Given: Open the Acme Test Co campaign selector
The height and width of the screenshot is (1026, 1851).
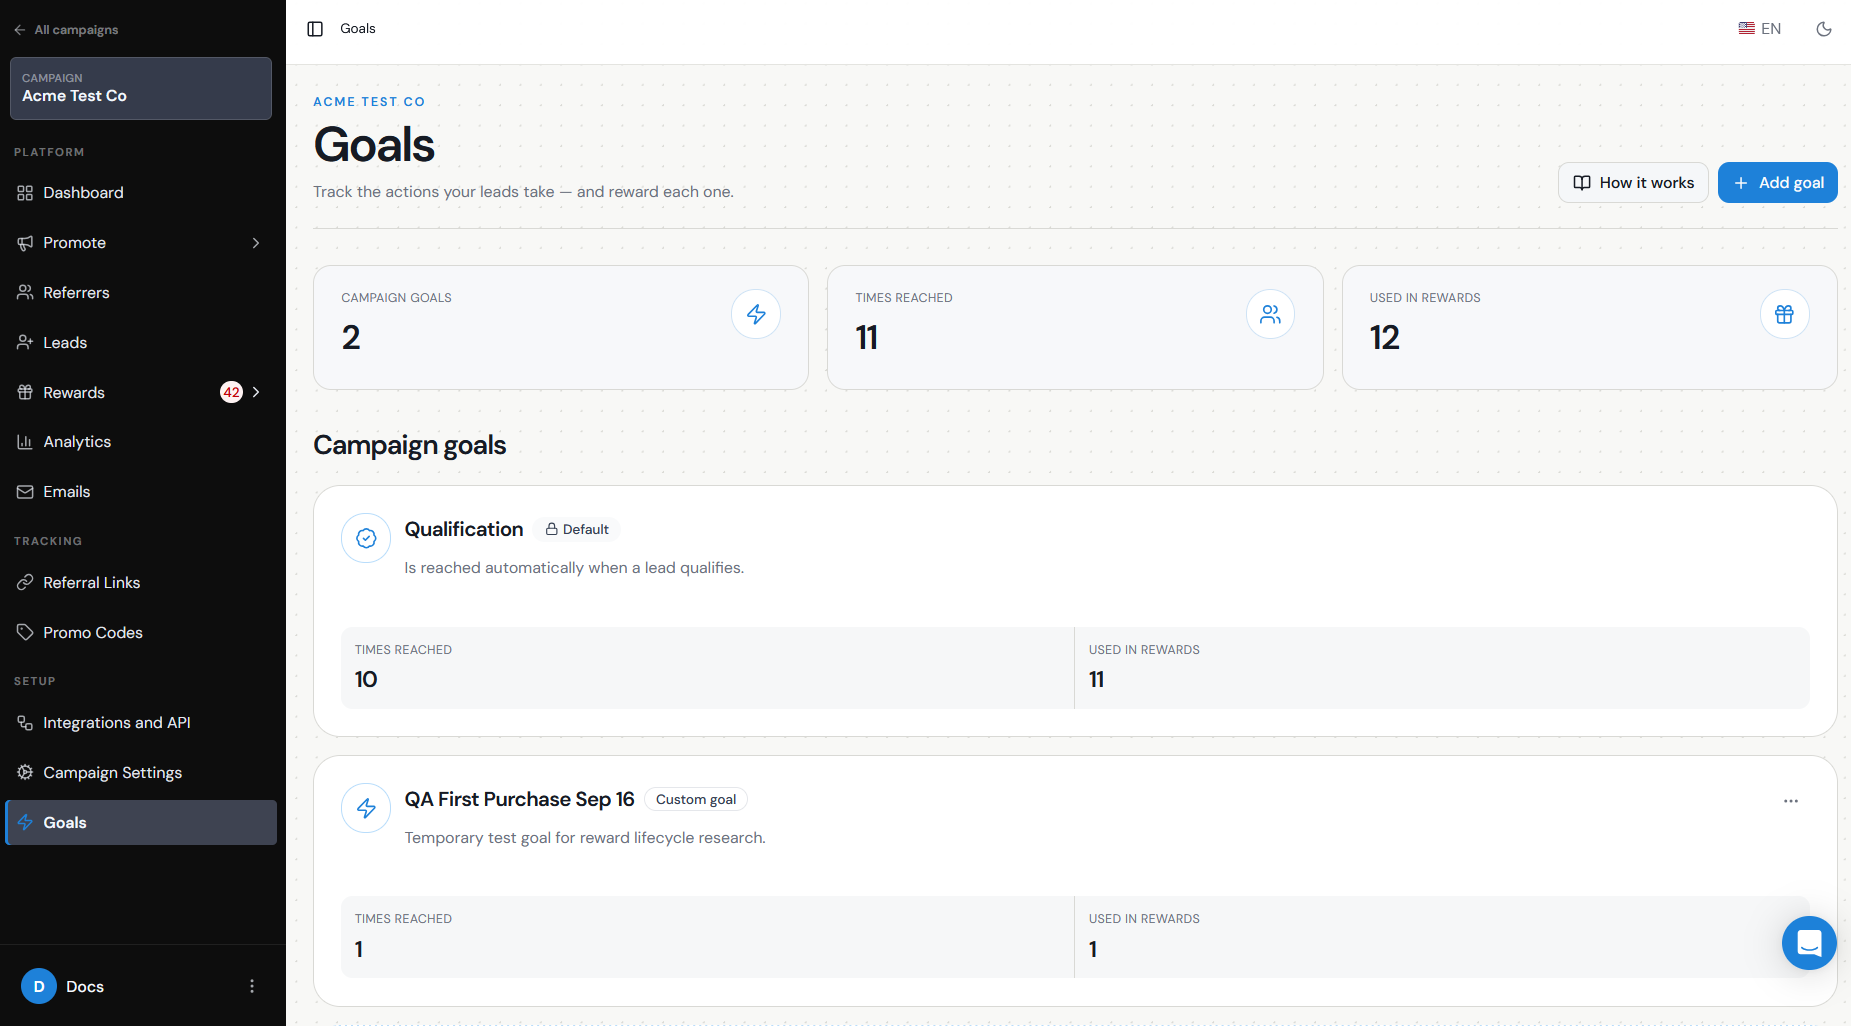Looking at the screenshot, I should pos(141,88).
